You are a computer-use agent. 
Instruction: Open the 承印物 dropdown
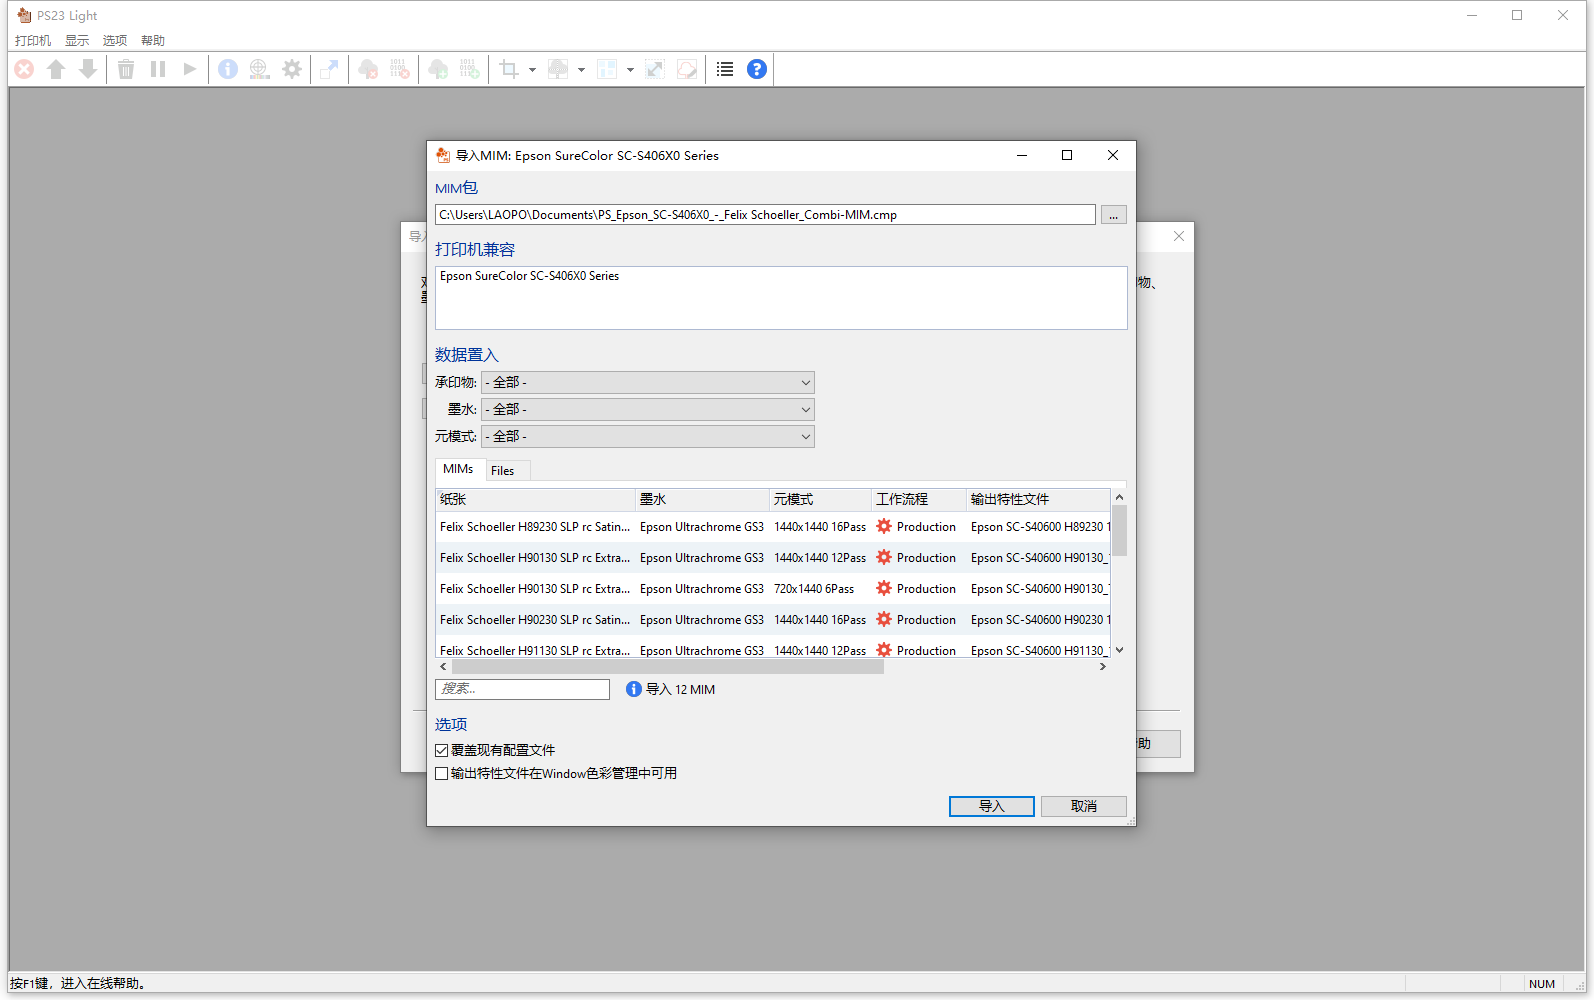coord(648,383)
